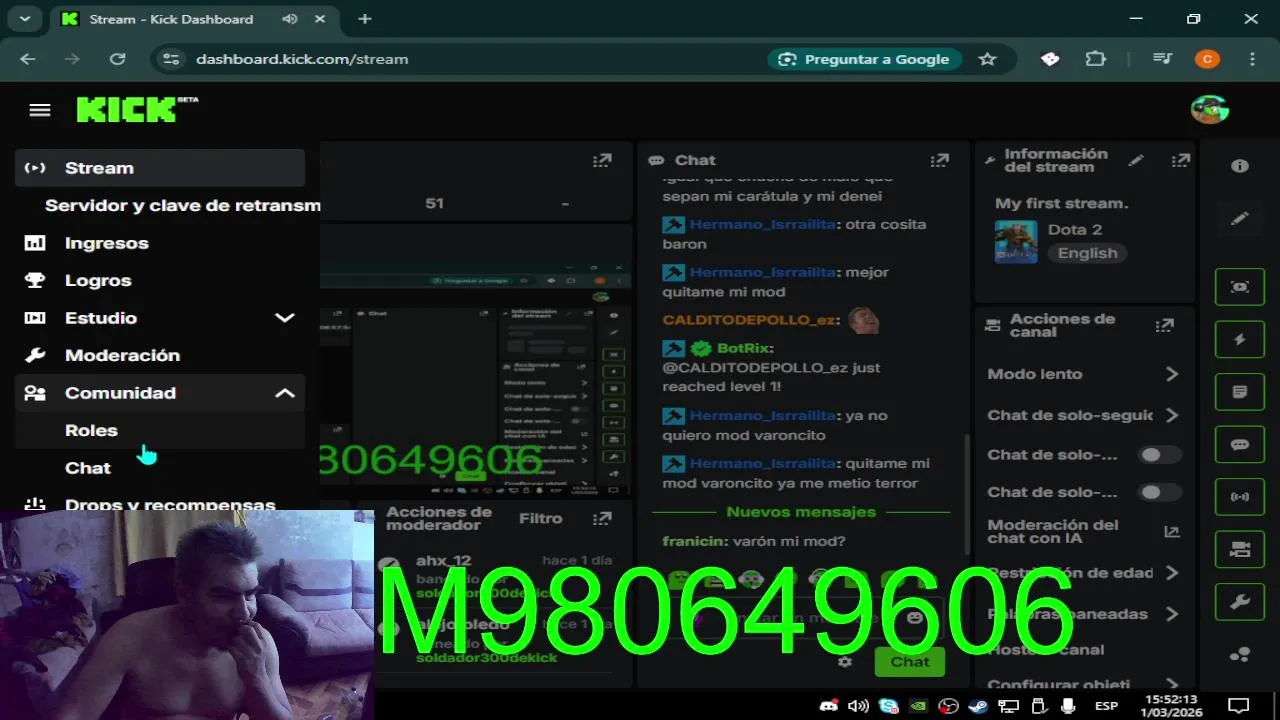This screenshot has width=1280, height=720.
Task: Open Servidor y clave de retransmisión
Action: tap(183, 205)
